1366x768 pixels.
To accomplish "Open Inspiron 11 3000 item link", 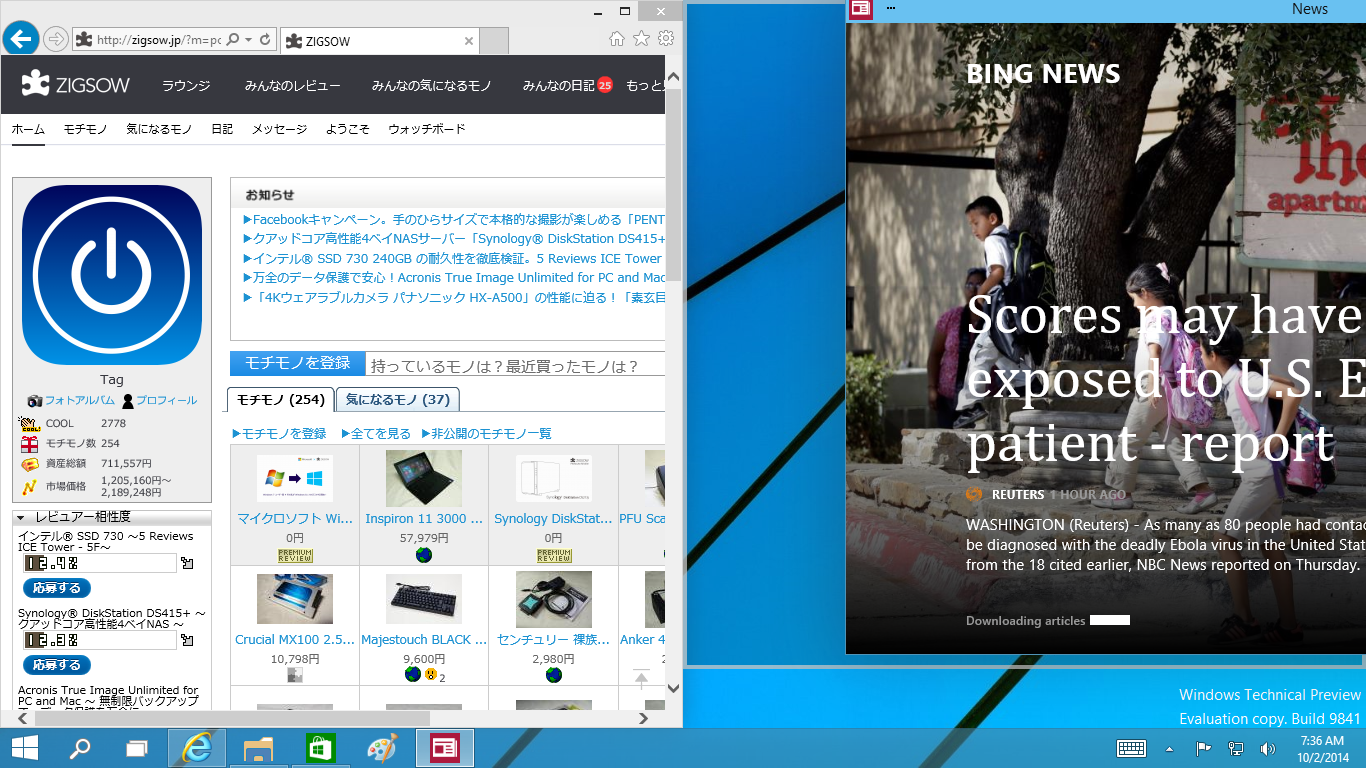I will (424, 519).
